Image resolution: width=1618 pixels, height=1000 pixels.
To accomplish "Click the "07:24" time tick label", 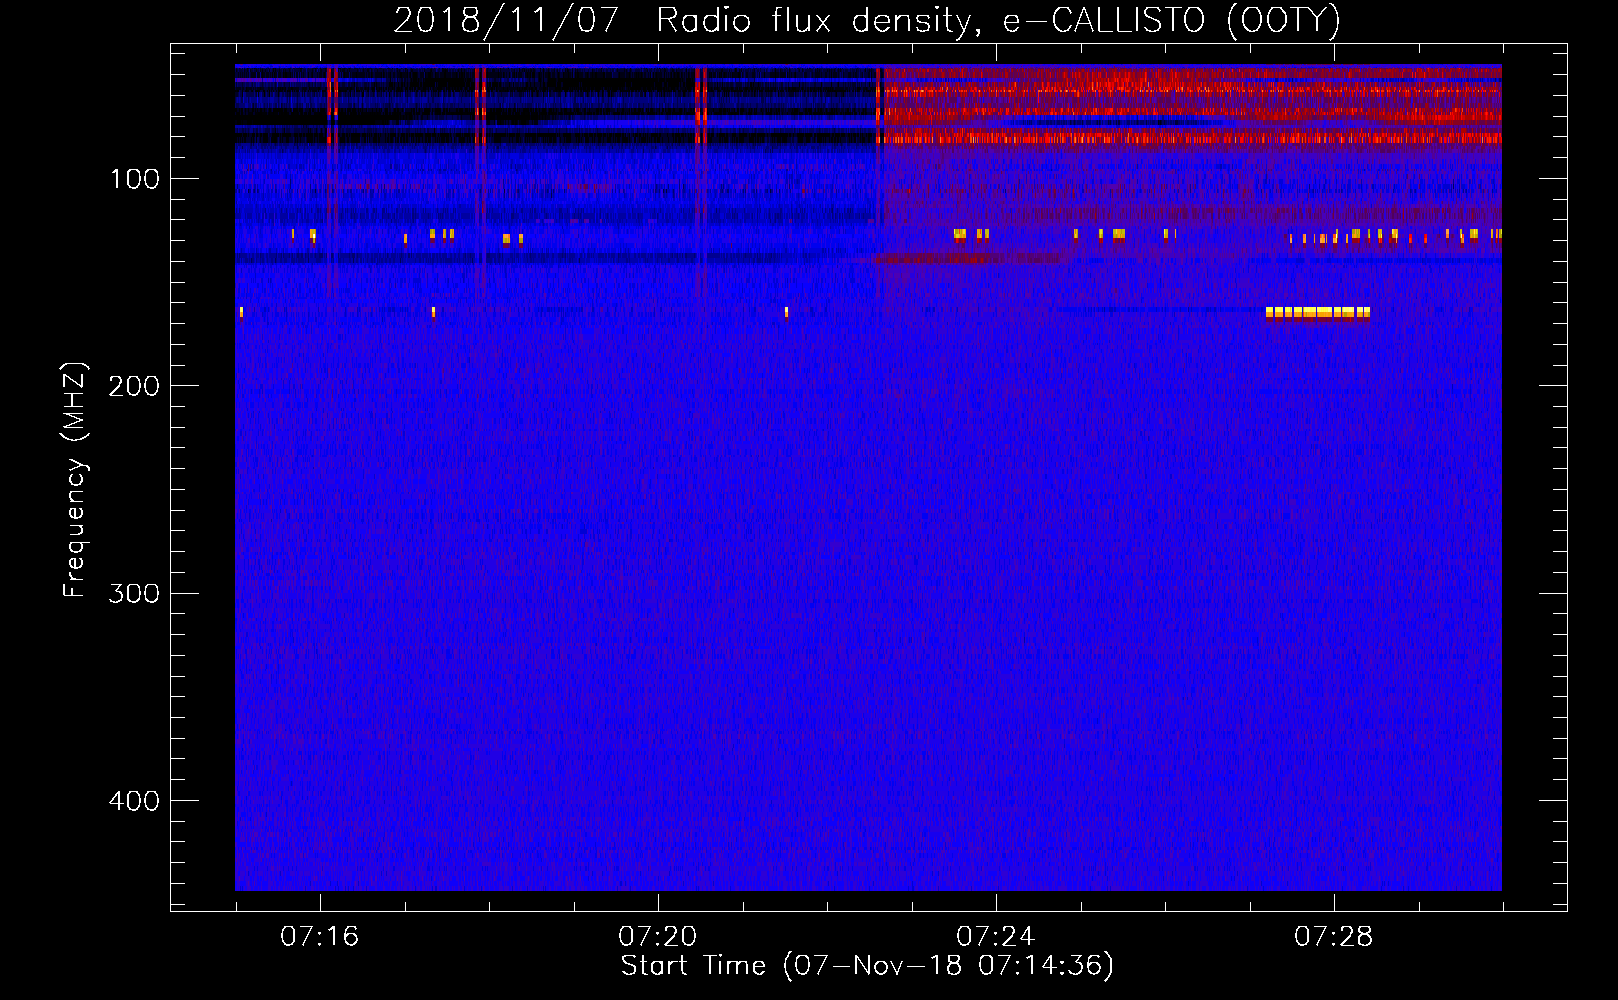I will [996, 937].
